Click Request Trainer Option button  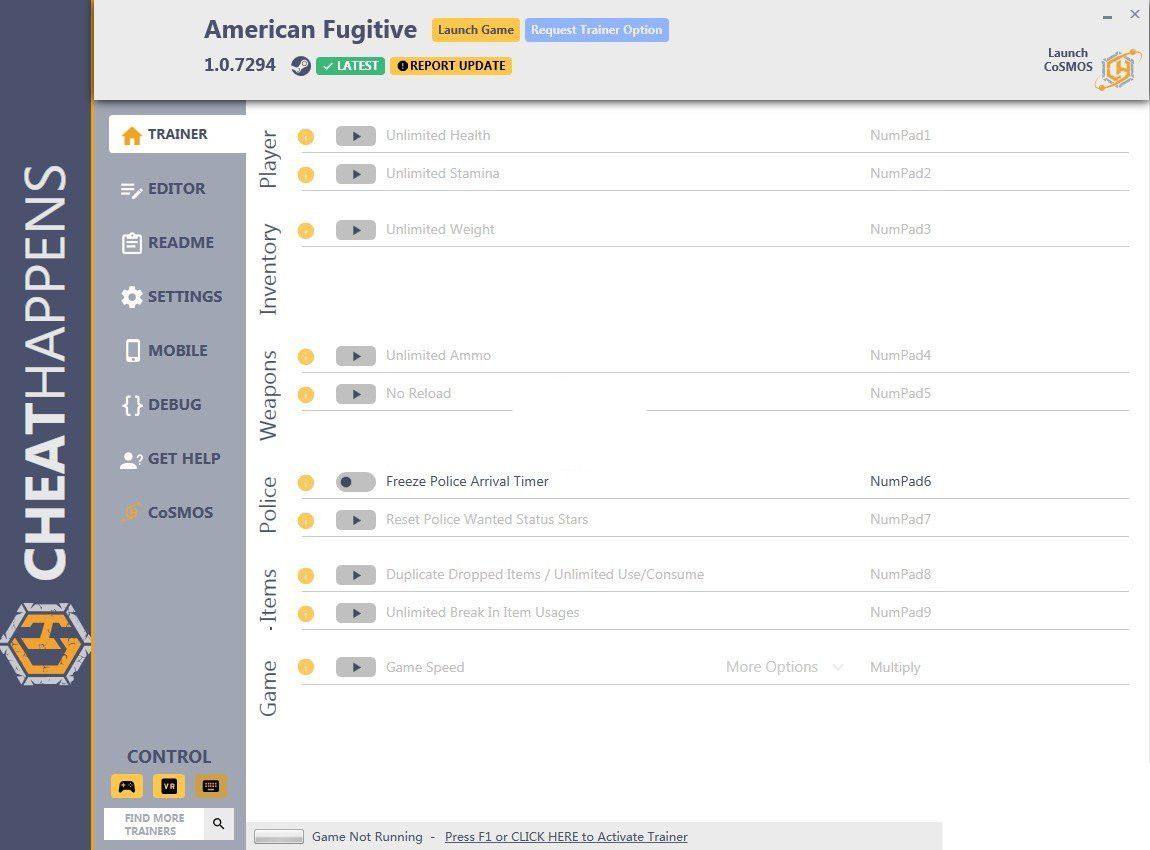(x=596, y=30)
